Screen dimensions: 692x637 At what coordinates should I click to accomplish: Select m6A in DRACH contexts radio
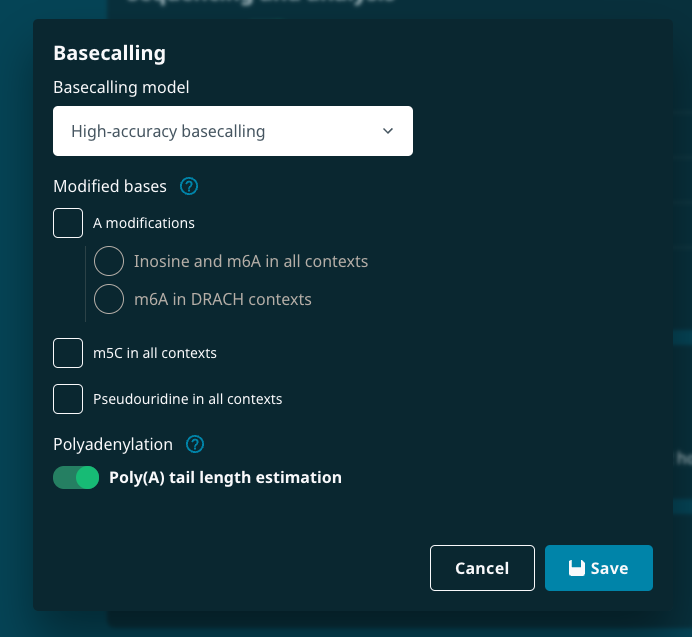(109, 299)
